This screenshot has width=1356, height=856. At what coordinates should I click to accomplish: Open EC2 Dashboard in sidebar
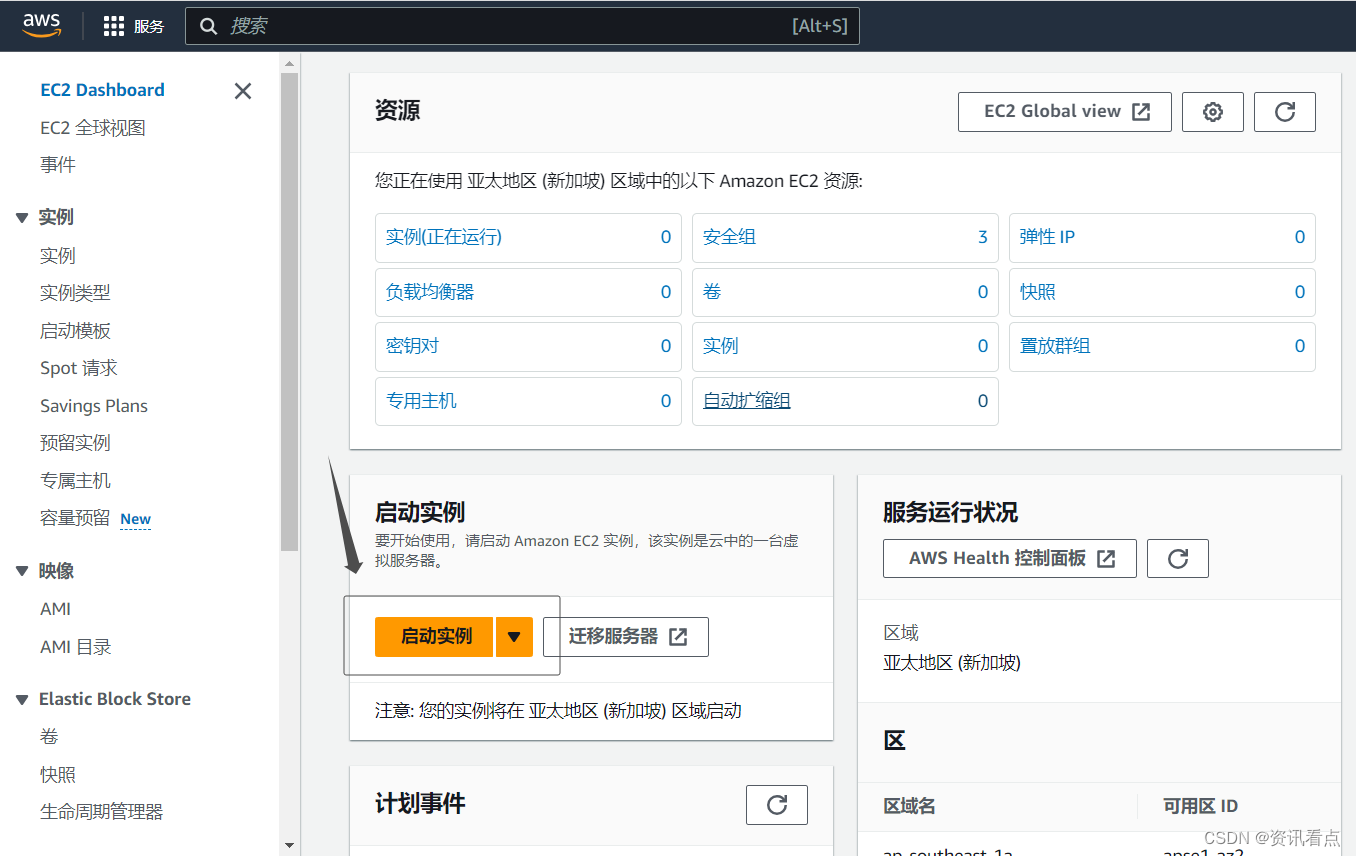tap(102, 90)
